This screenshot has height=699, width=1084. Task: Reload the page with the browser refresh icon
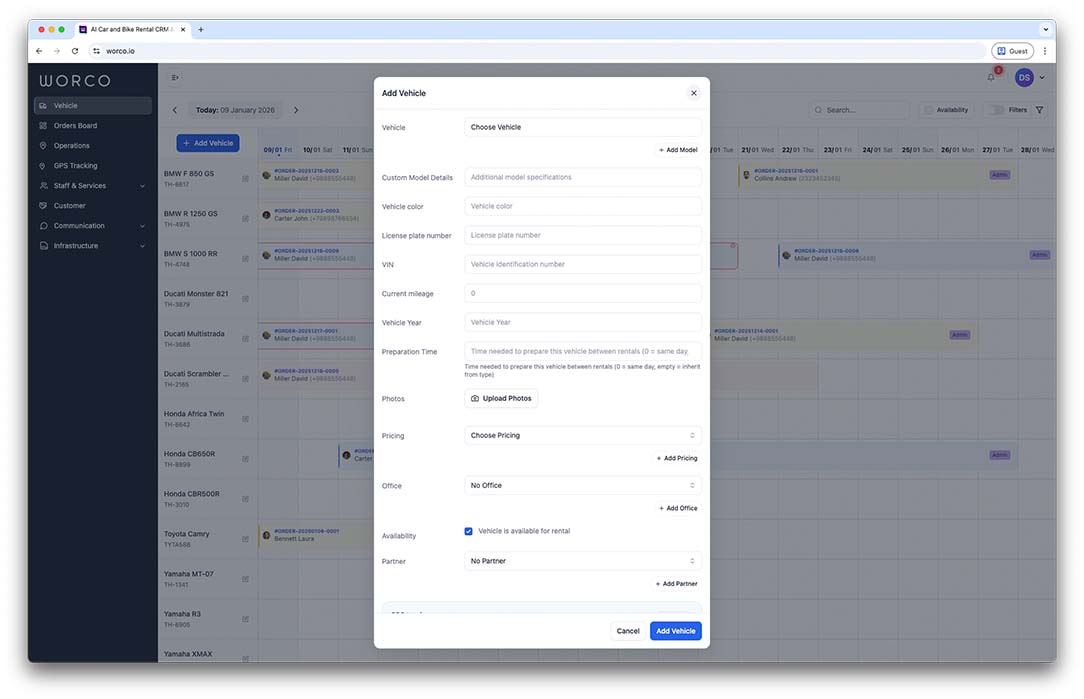click(x=75, y=51)
